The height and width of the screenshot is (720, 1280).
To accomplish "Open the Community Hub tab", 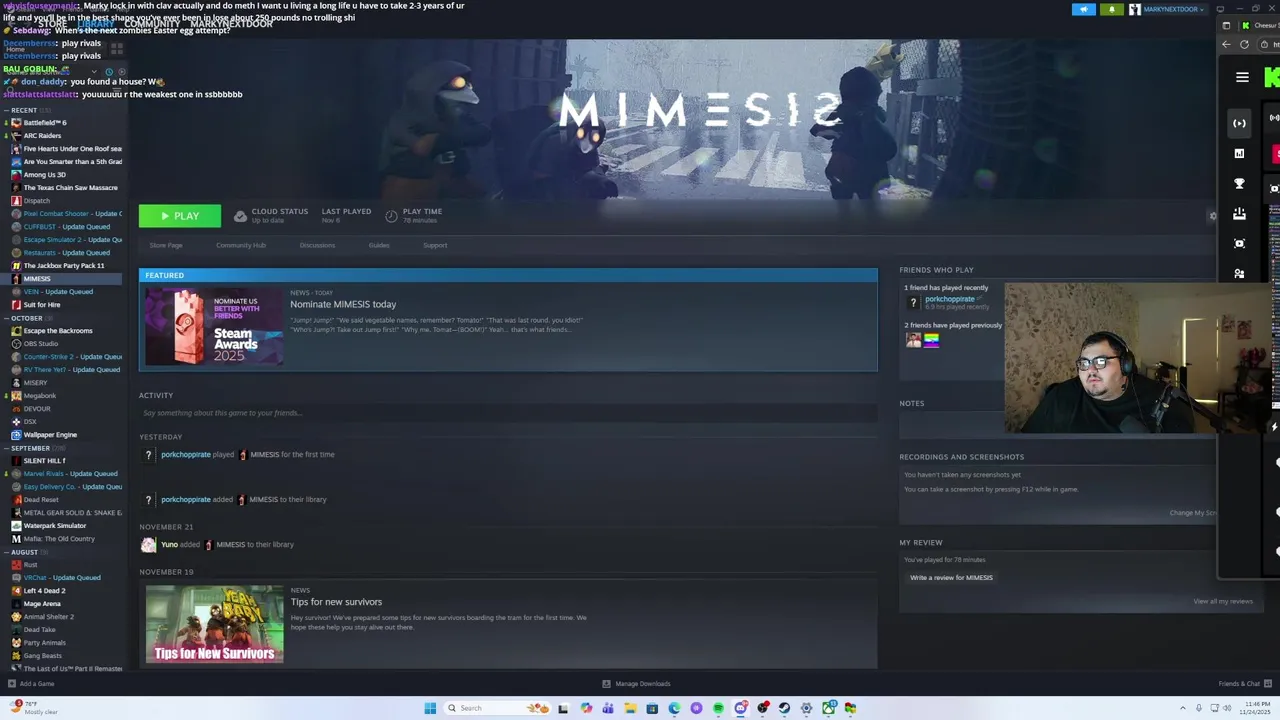I will tap(241, 245).
